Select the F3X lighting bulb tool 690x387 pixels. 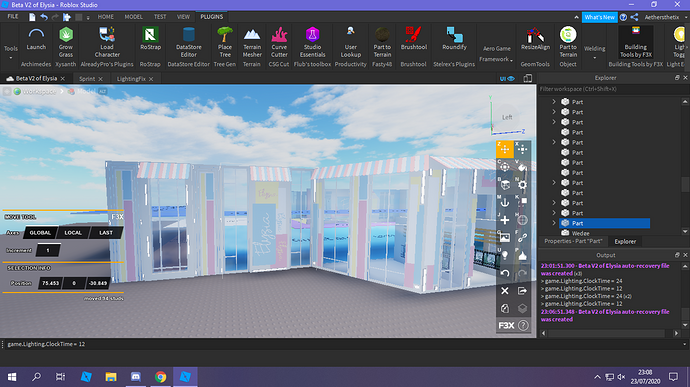click(505, 255)
